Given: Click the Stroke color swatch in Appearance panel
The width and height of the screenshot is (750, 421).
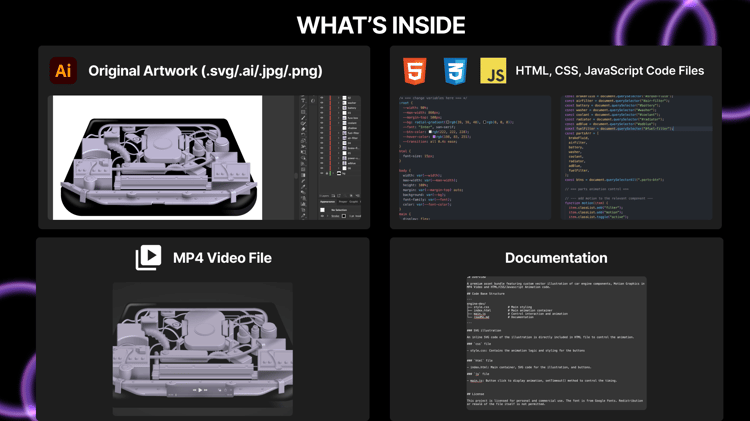Looking at the screenshot, I should pos(344,216).
